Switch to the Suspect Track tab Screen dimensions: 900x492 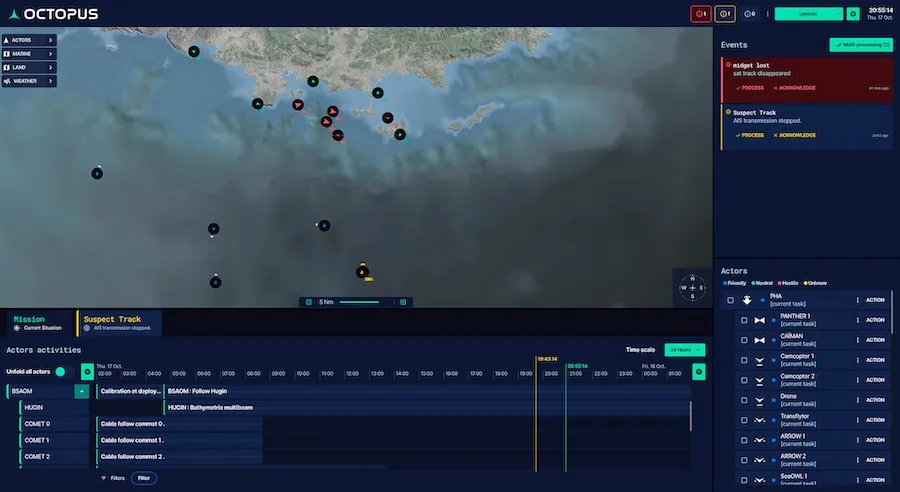tap(118, 323)
